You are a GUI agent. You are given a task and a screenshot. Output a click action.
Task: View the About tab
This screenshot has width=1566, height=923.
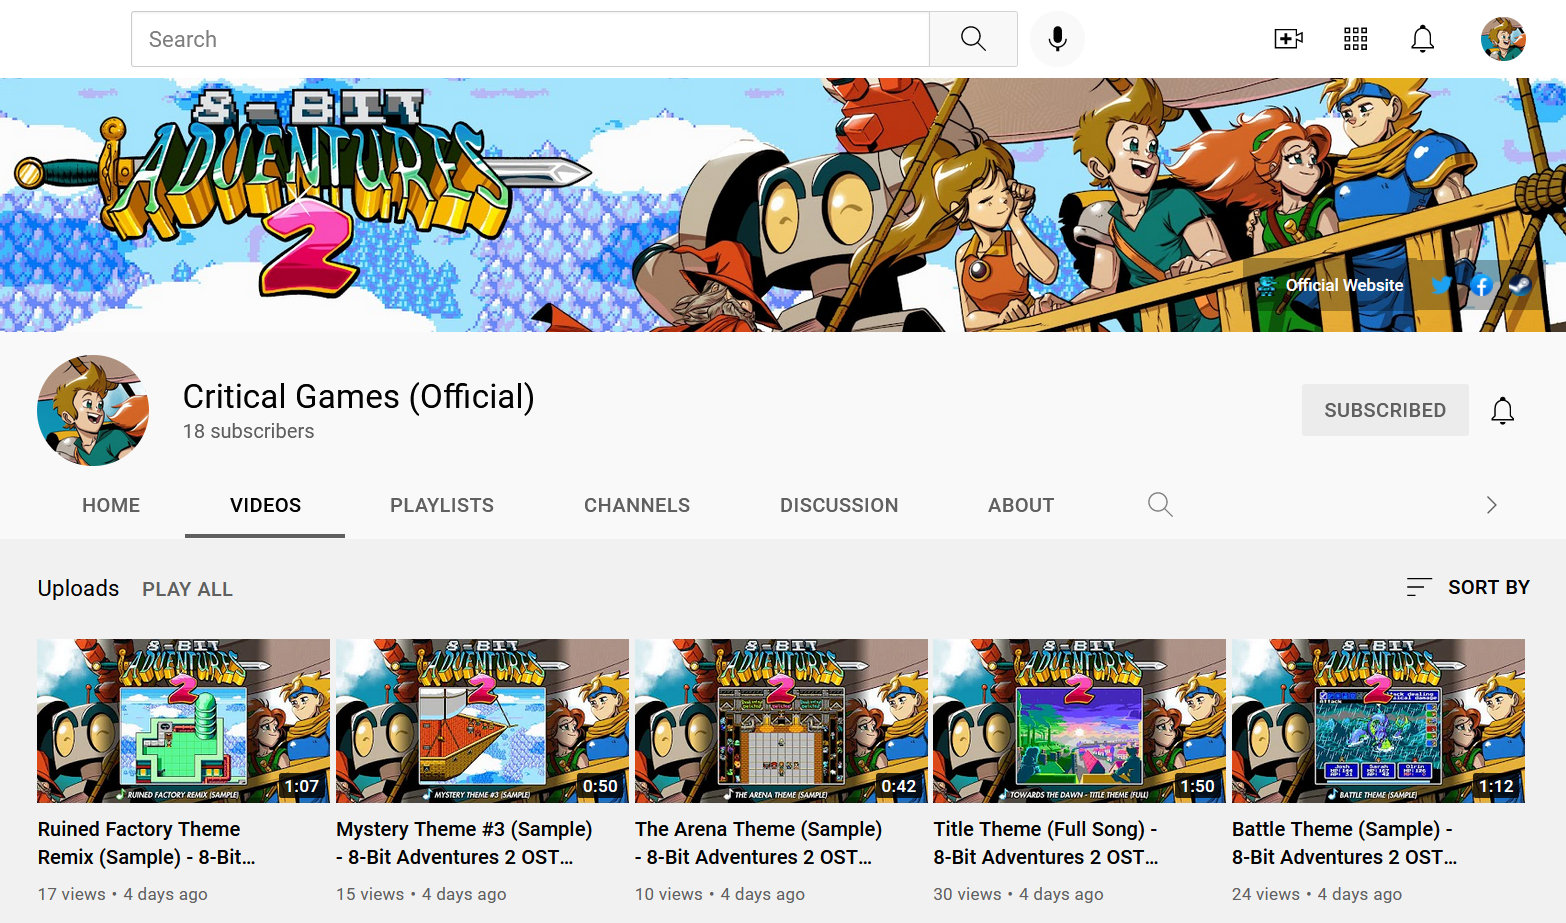tap(1021, 505)
